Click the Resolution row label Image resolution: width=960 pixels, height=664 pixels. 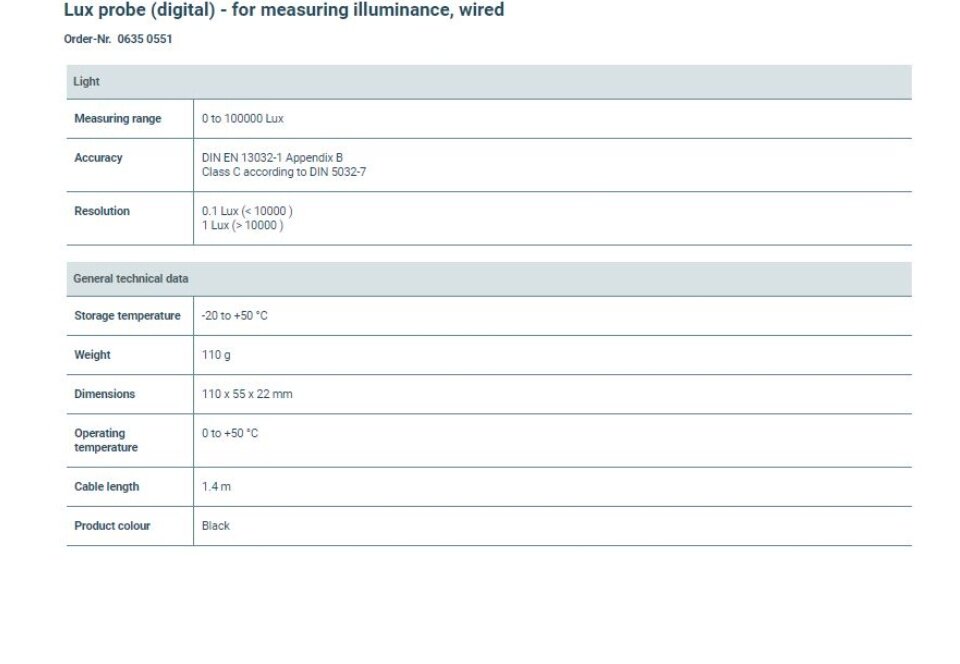(x=102, y=211)
